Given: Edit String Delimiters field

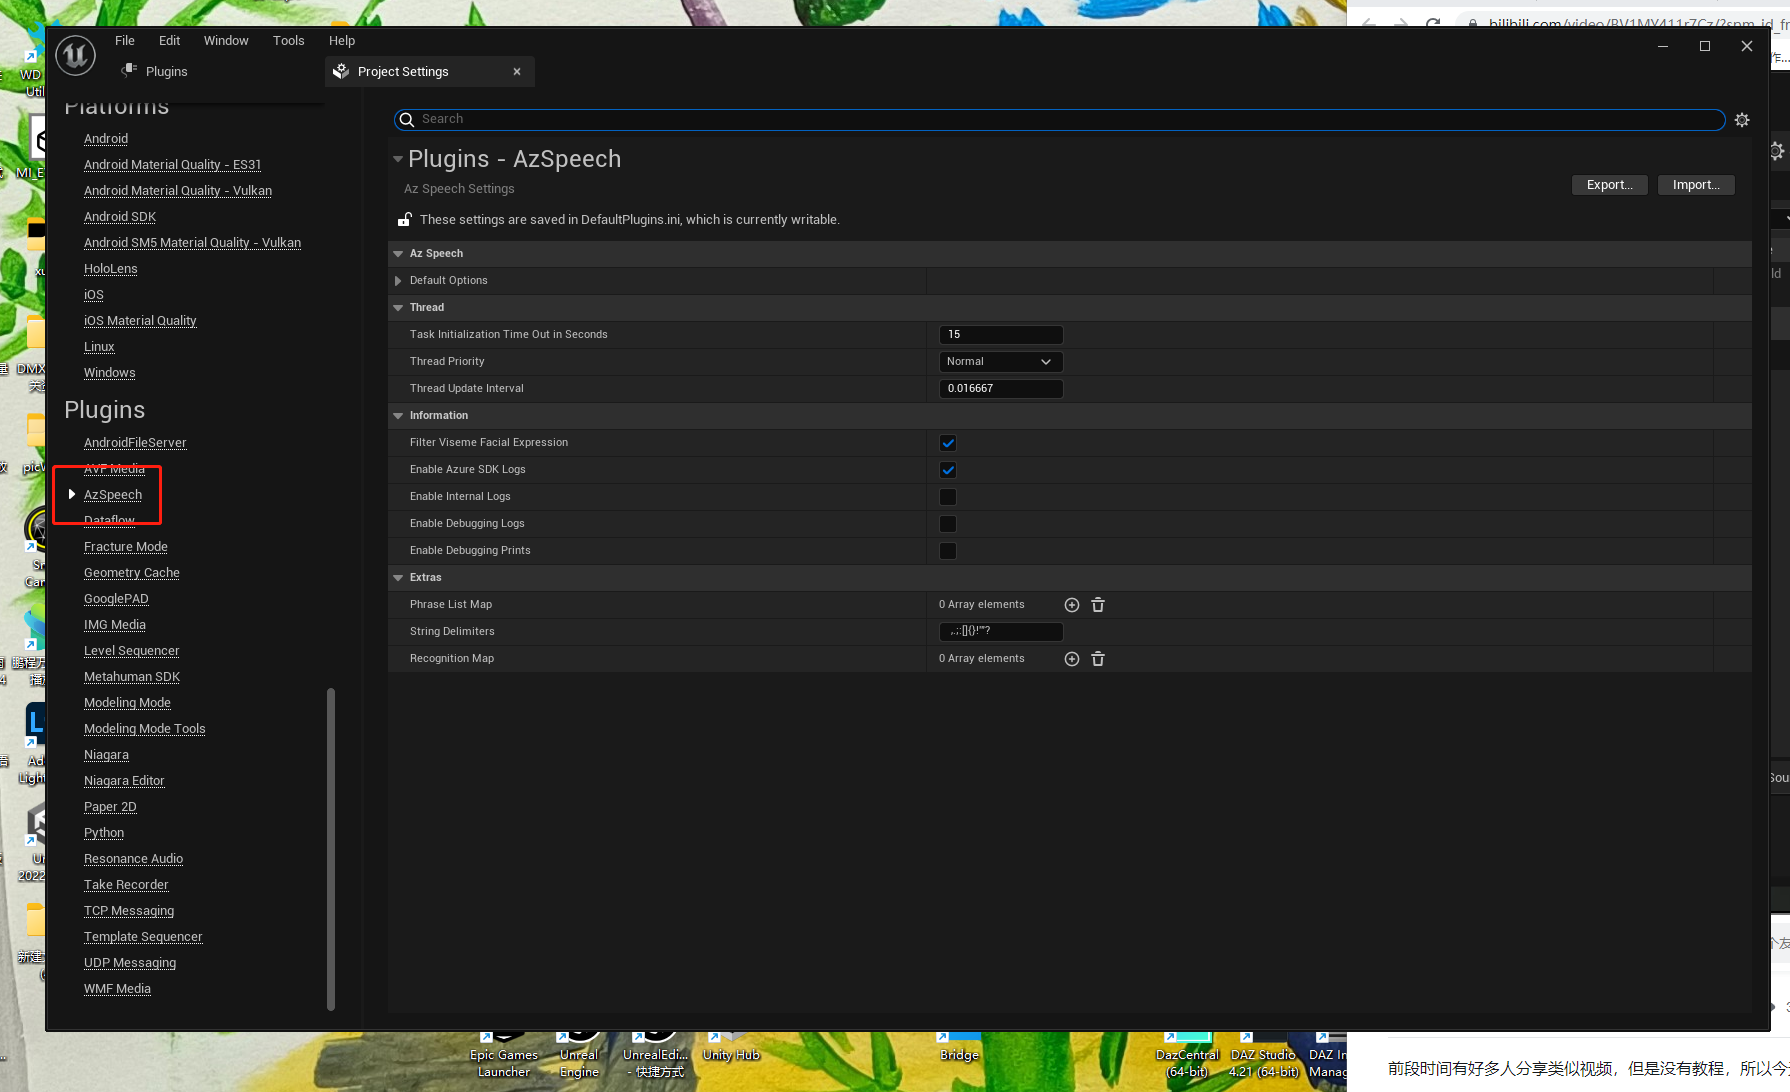Looking at the screenshot, I should pos(1001,632).
